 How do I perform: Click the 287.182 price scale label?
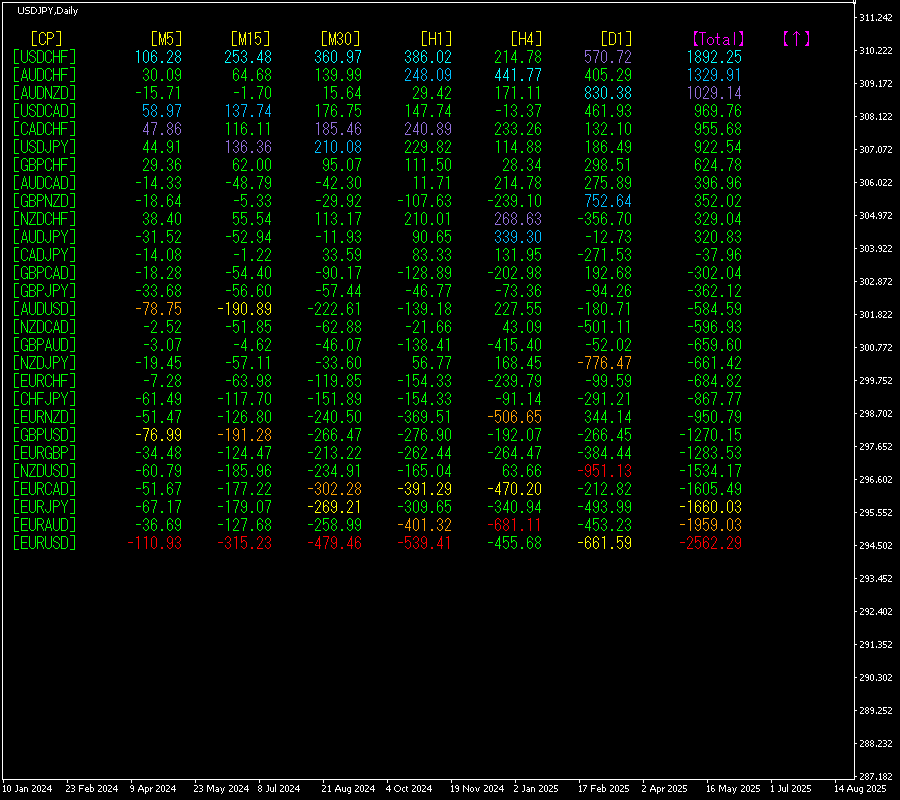tap(876, 776)
